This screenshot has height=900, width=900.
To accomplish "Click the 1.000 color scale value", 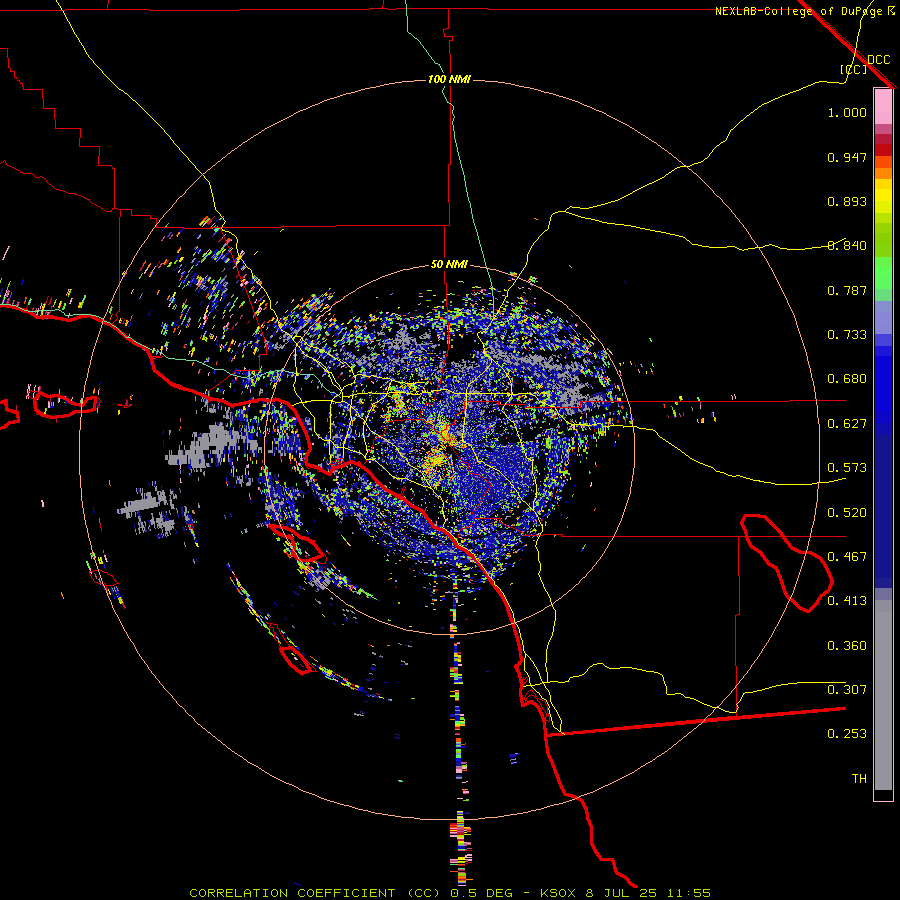I will (847, 112).
